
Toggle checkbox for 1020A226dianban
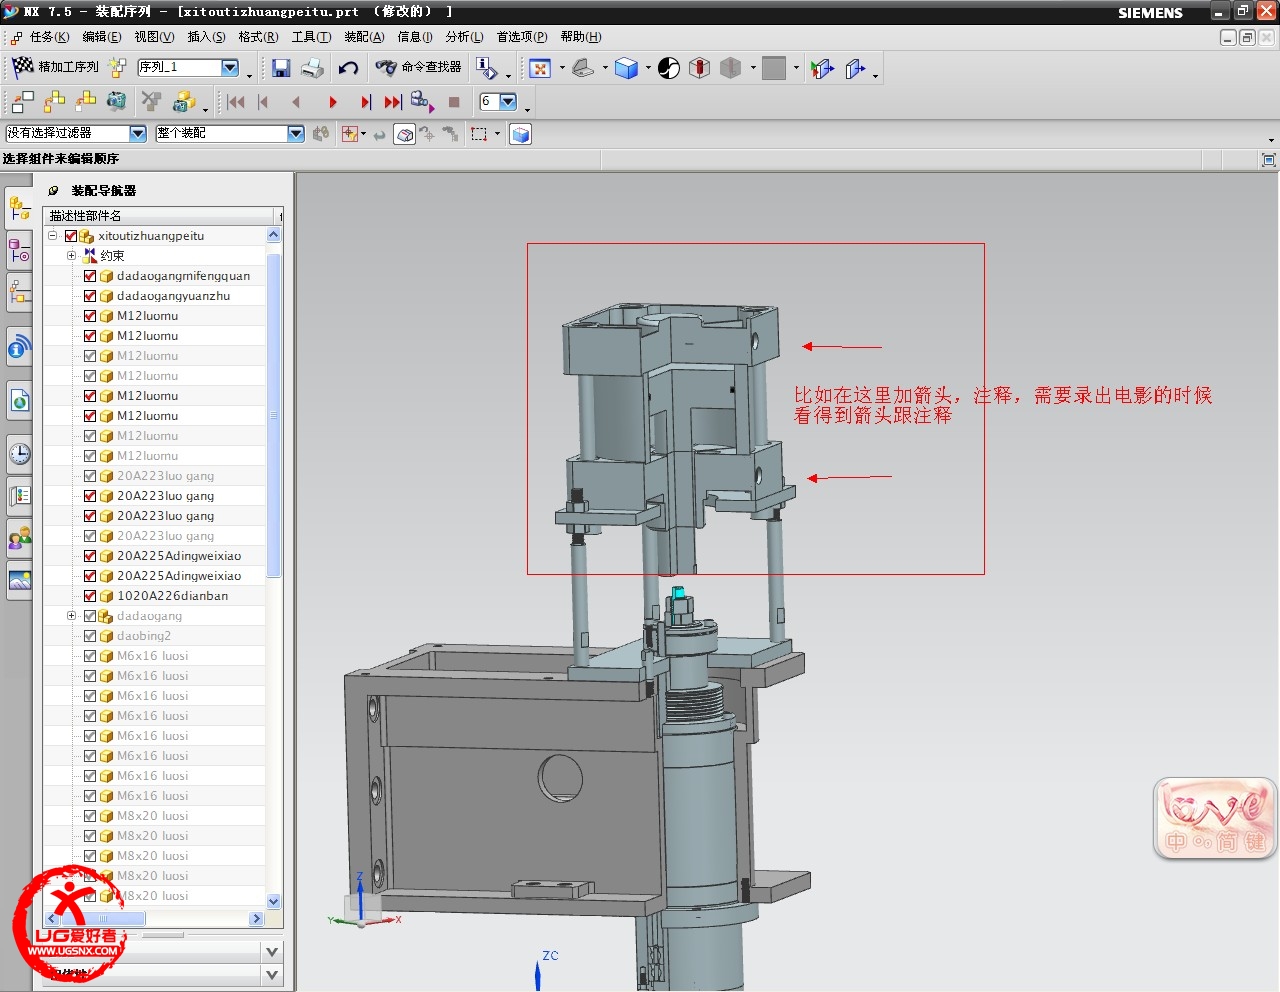(90, 596)
